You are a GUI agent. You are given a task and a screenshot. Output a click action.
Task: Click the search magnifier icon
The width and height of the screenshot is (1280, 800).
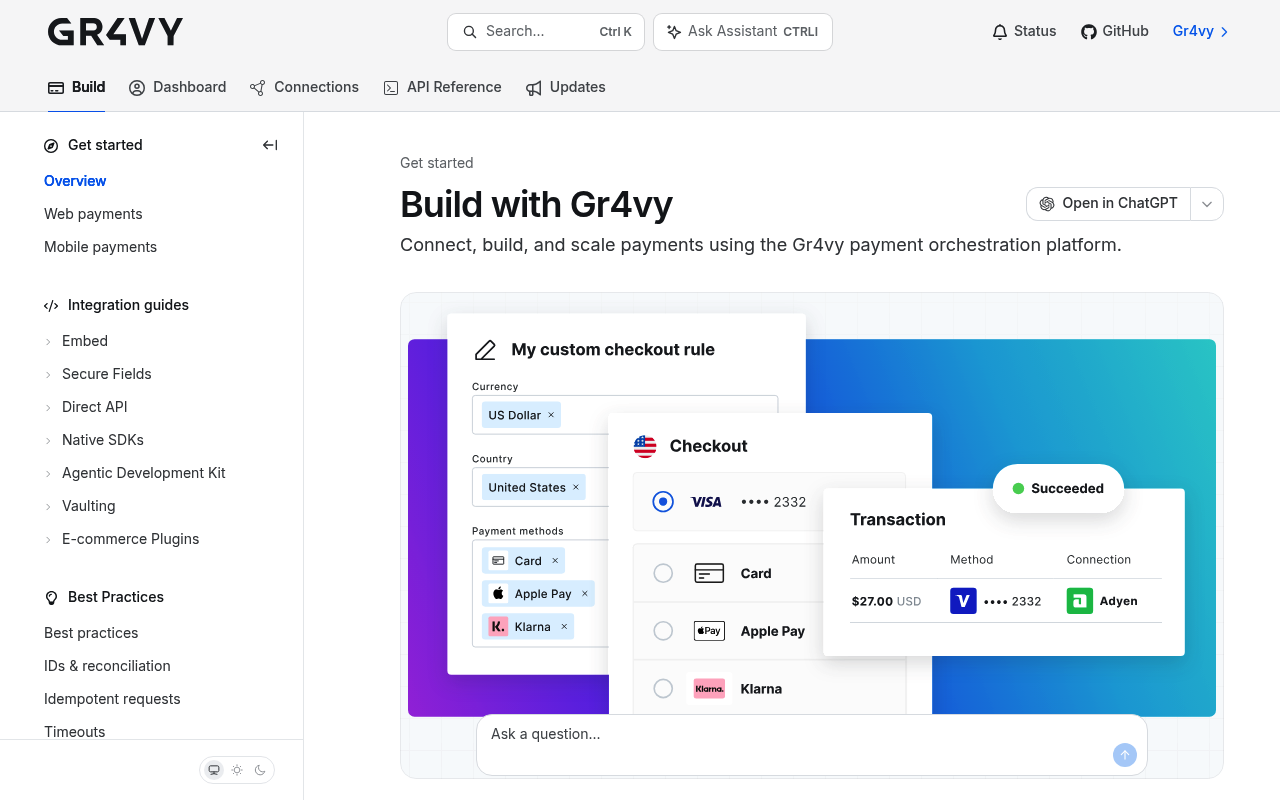tap(470, 32)
